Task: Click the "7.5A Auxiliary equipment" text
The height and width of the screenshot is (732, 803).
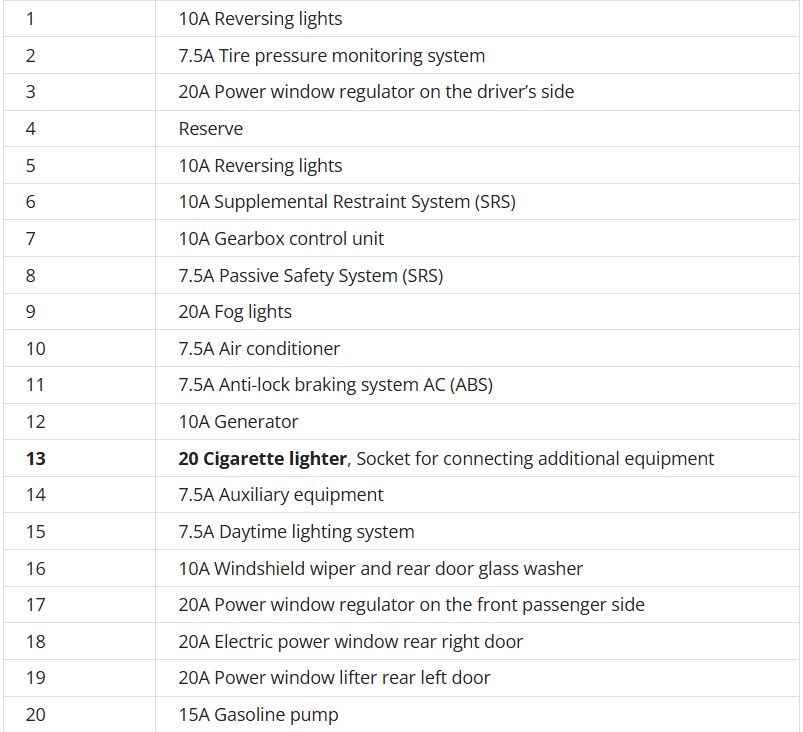Action: tap(281, 495)
